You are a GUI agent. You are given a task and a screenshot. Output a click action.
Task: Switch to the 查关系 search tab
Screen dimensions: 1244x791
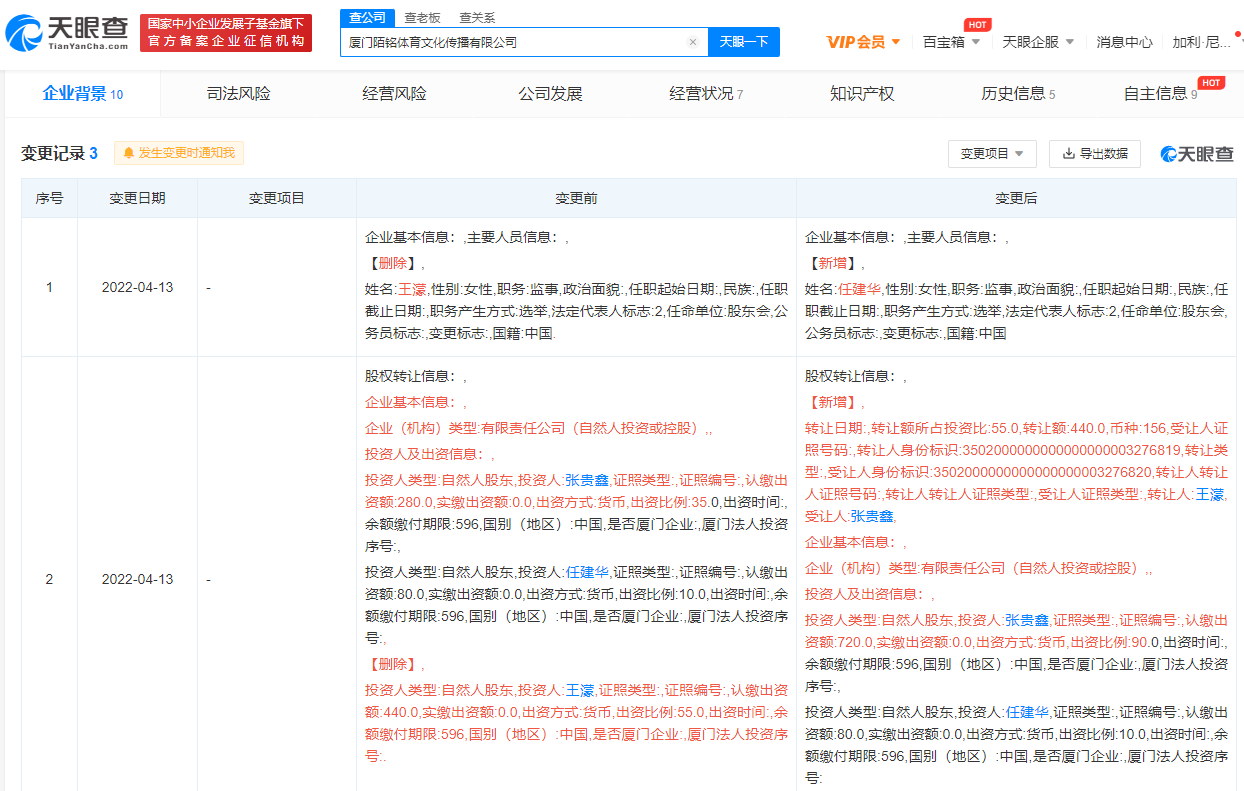pos(476,17)
